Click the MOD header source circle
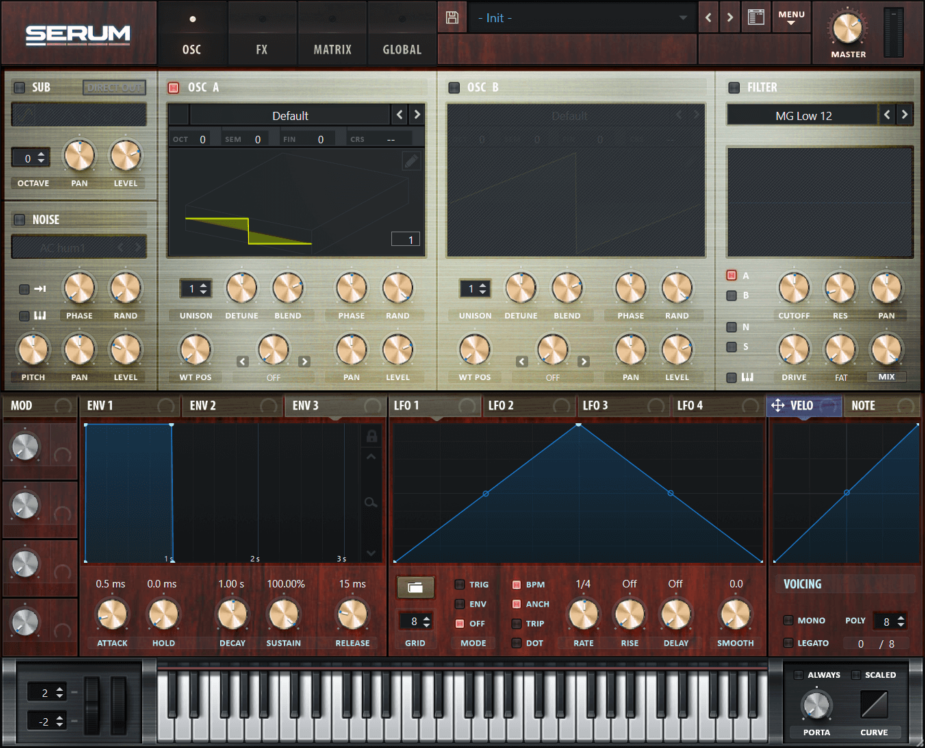The width and height of the screenshot is (925, 748). click(x=63, y=406)
